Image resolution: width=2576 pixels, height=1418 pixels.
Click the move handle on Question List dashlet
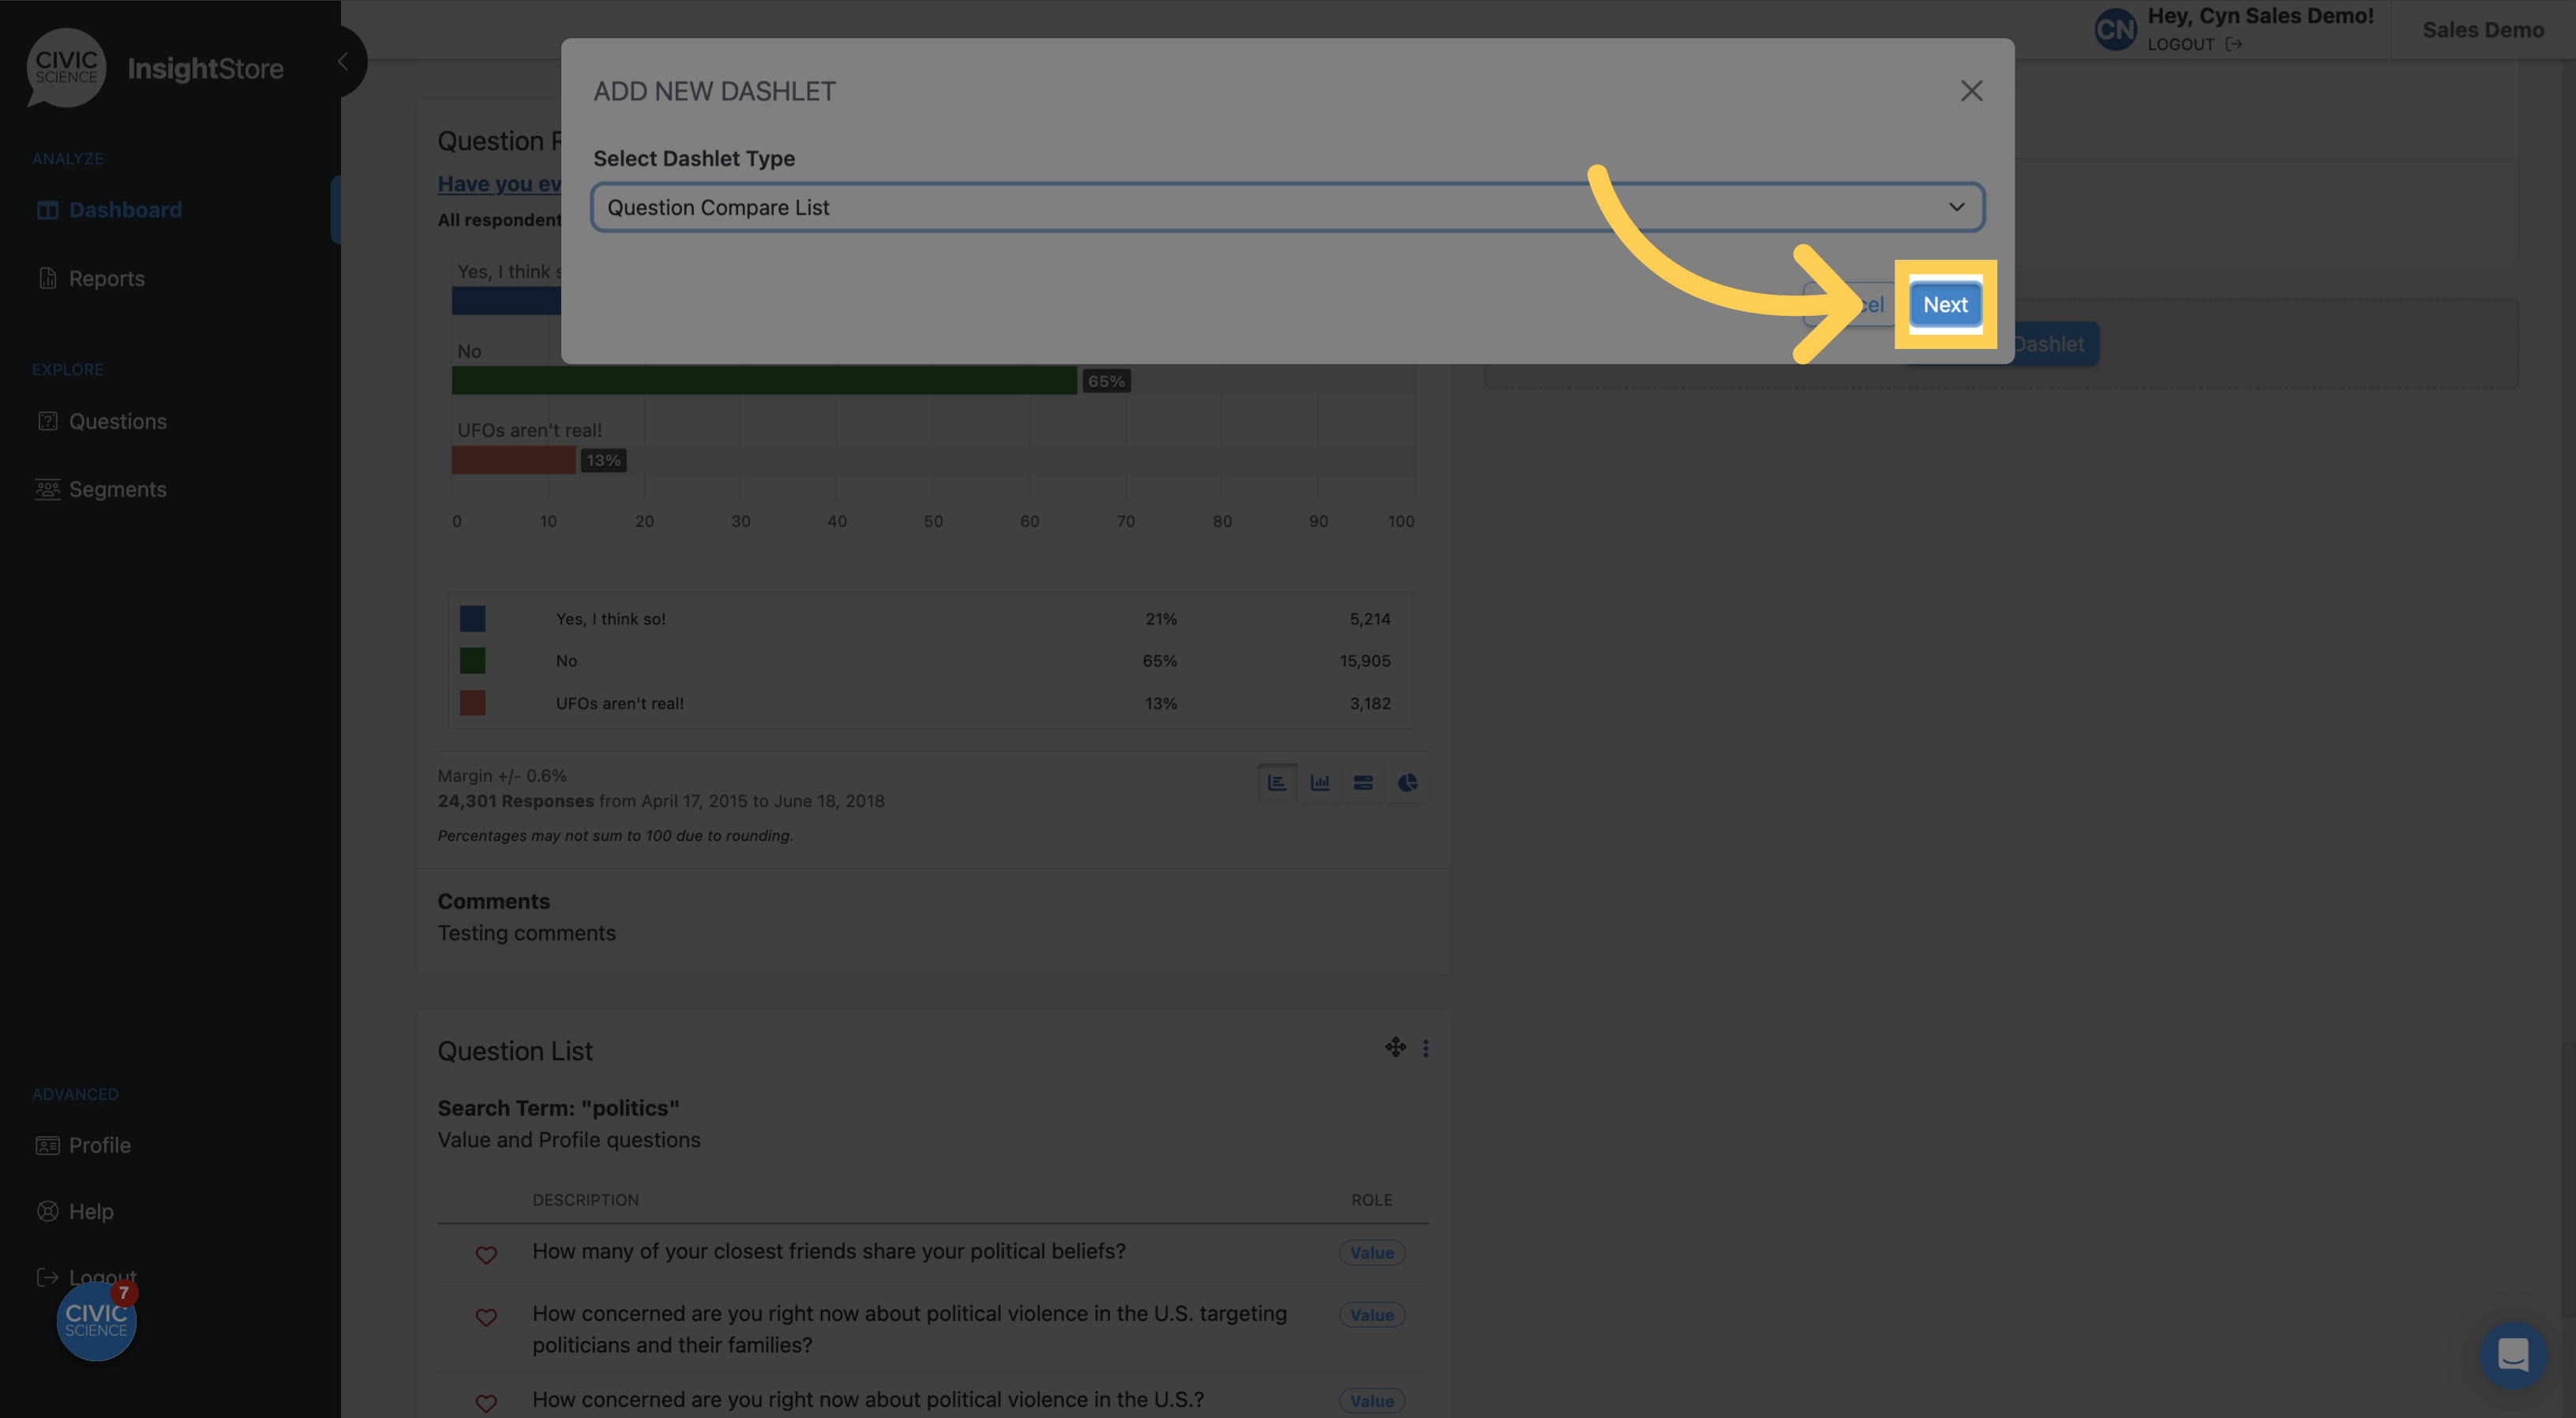(x=1395, y=1047)
